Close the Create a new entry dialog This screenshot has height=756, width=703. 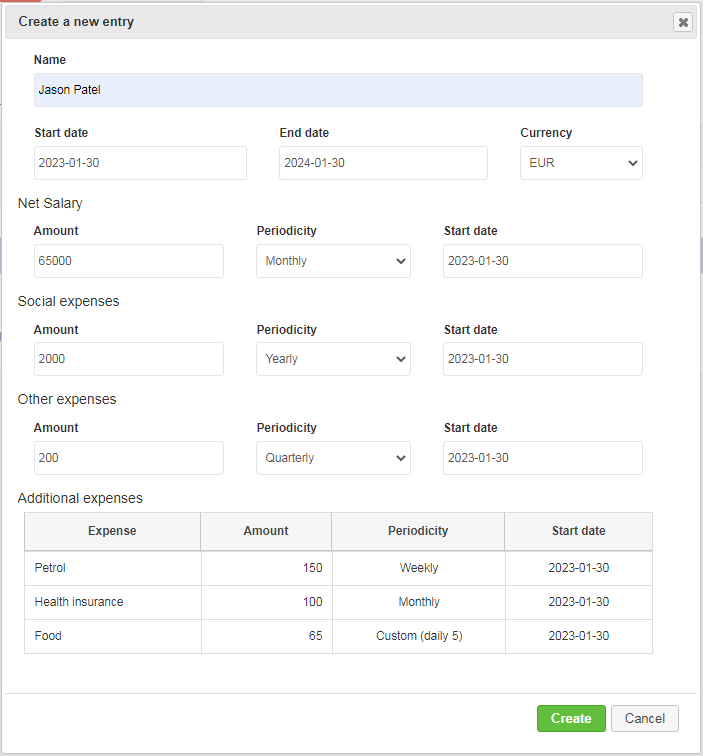click(x=683, y=22)
